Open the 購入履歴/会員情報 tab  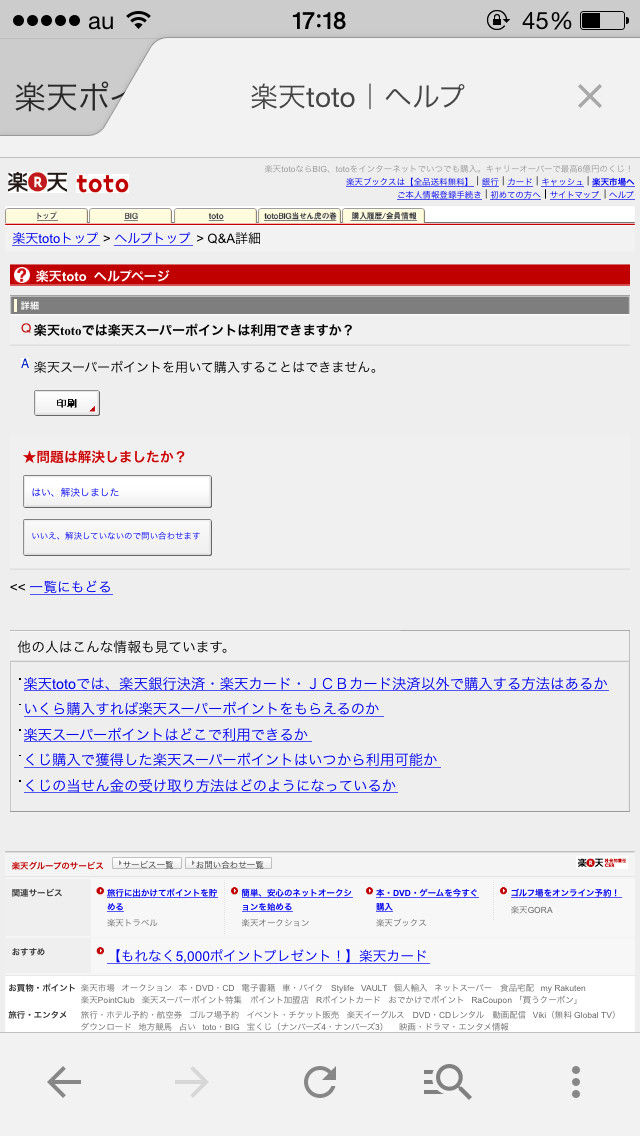click(384, 216)
